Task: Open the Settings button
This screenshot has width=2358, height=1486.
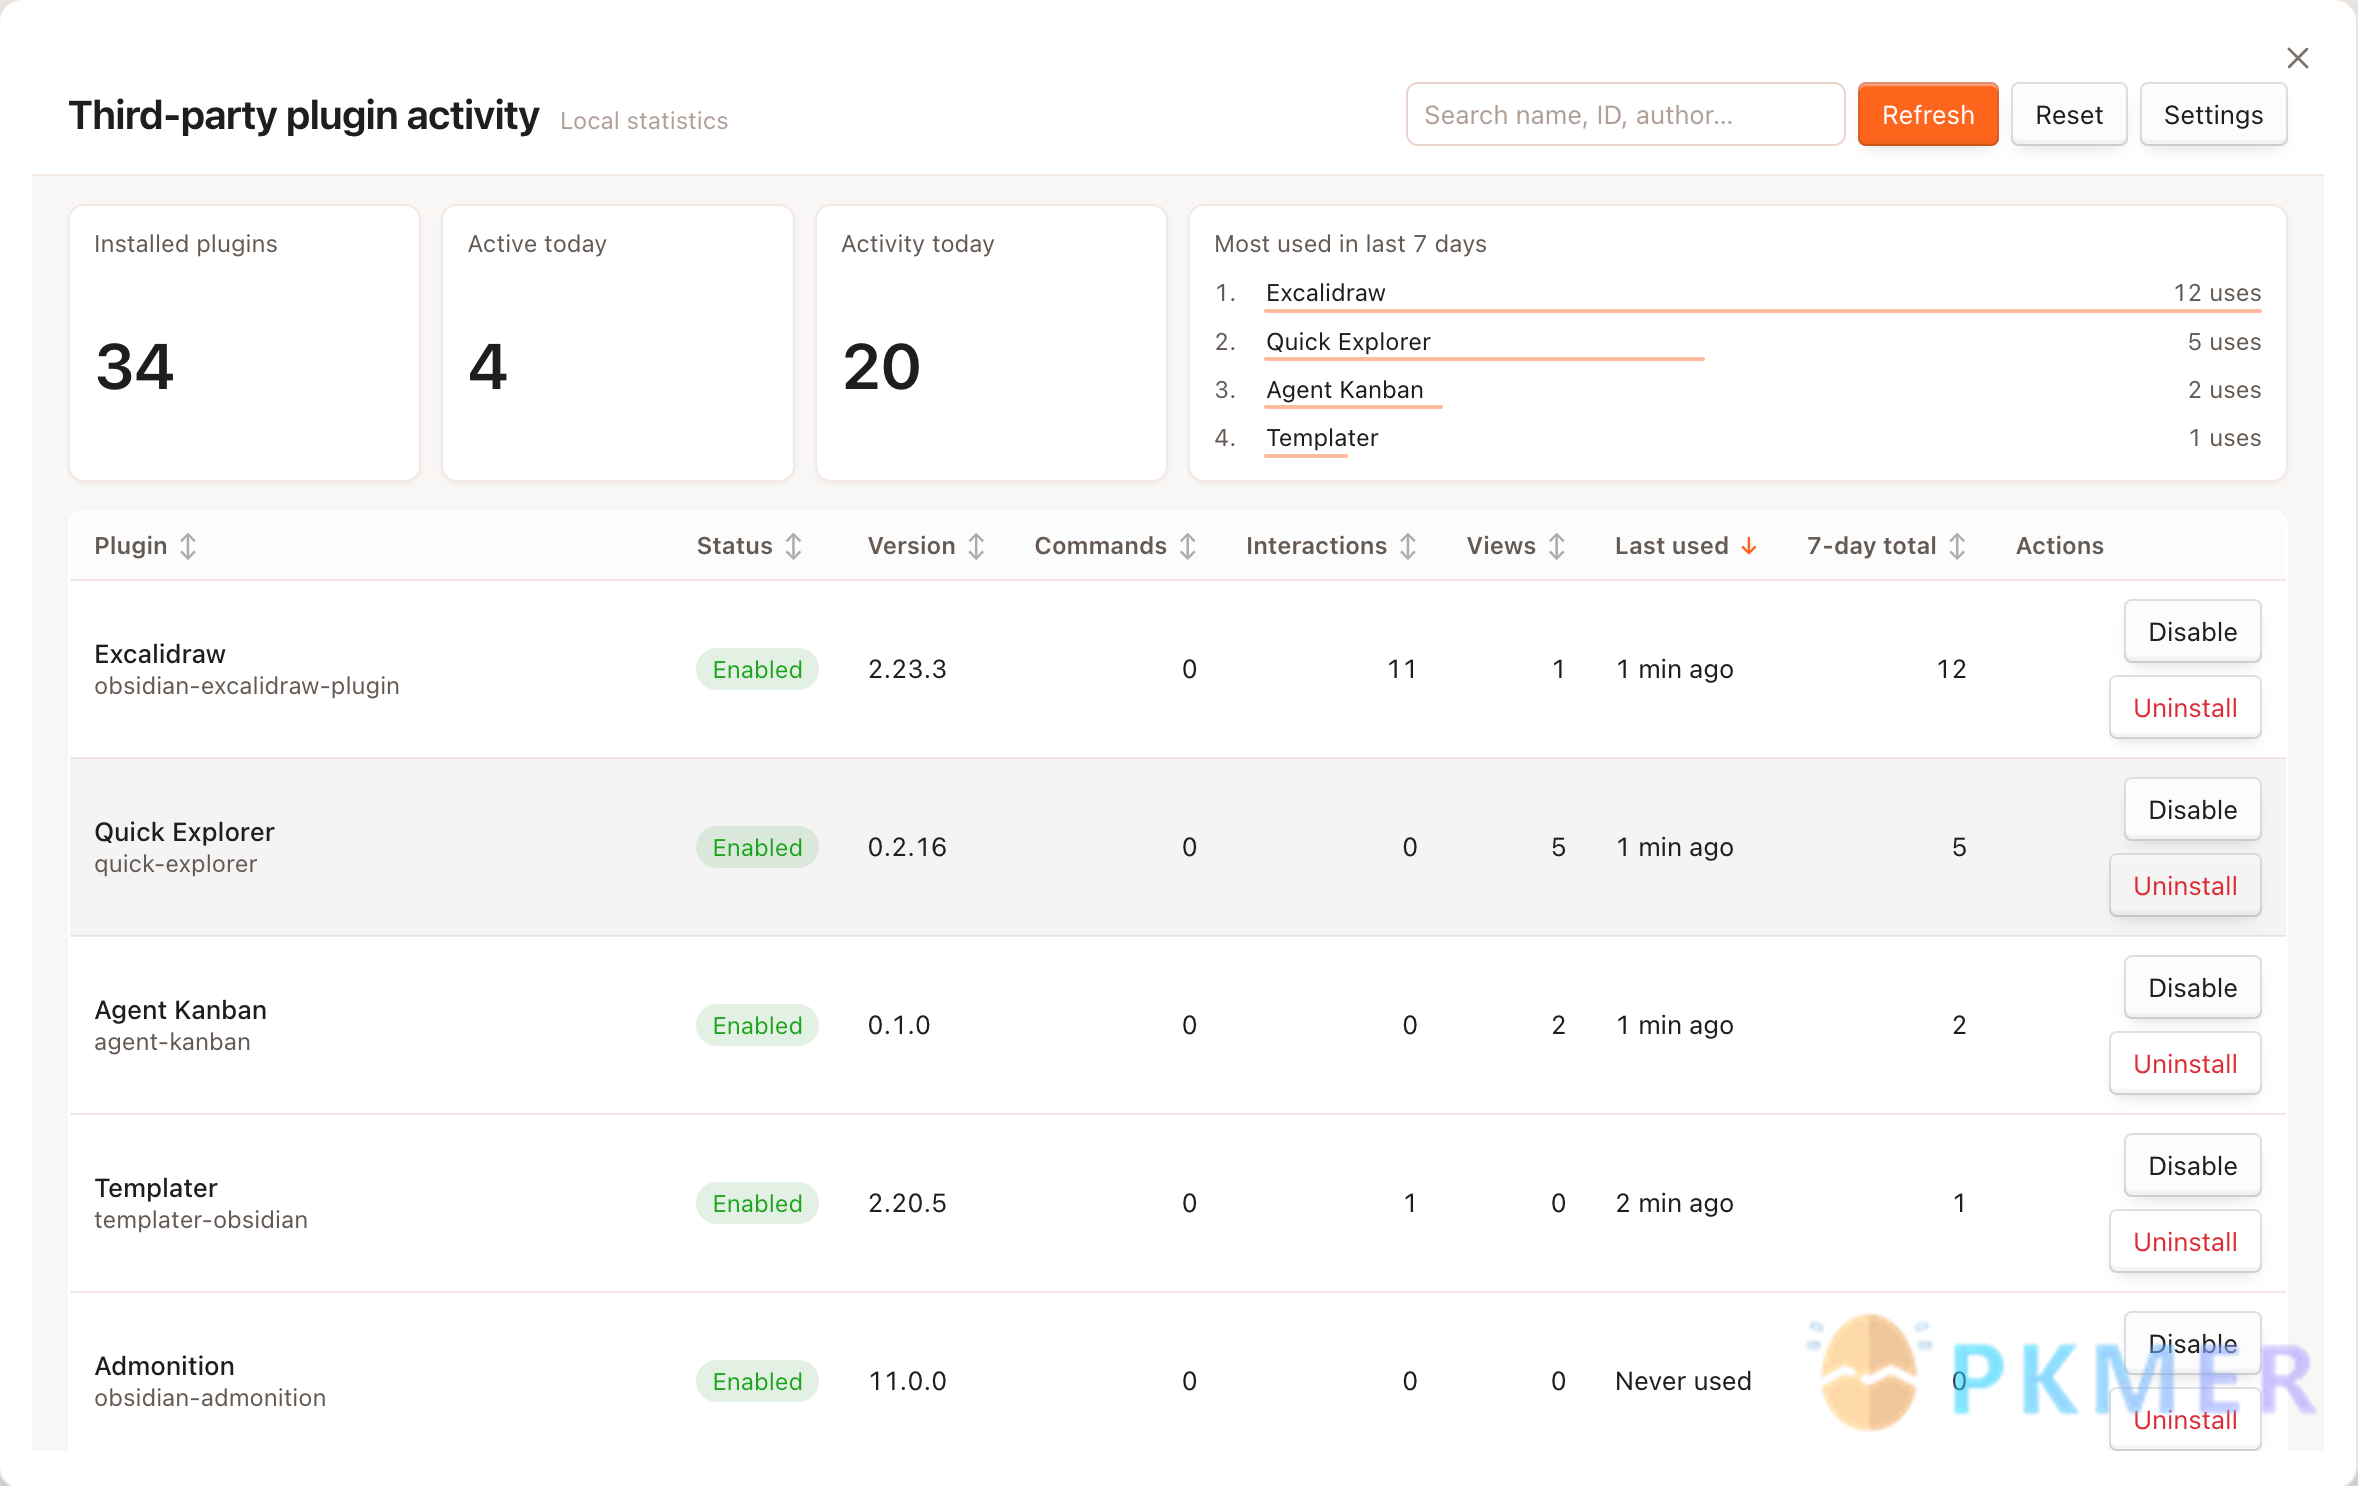Action: (x=2213, y=115)
